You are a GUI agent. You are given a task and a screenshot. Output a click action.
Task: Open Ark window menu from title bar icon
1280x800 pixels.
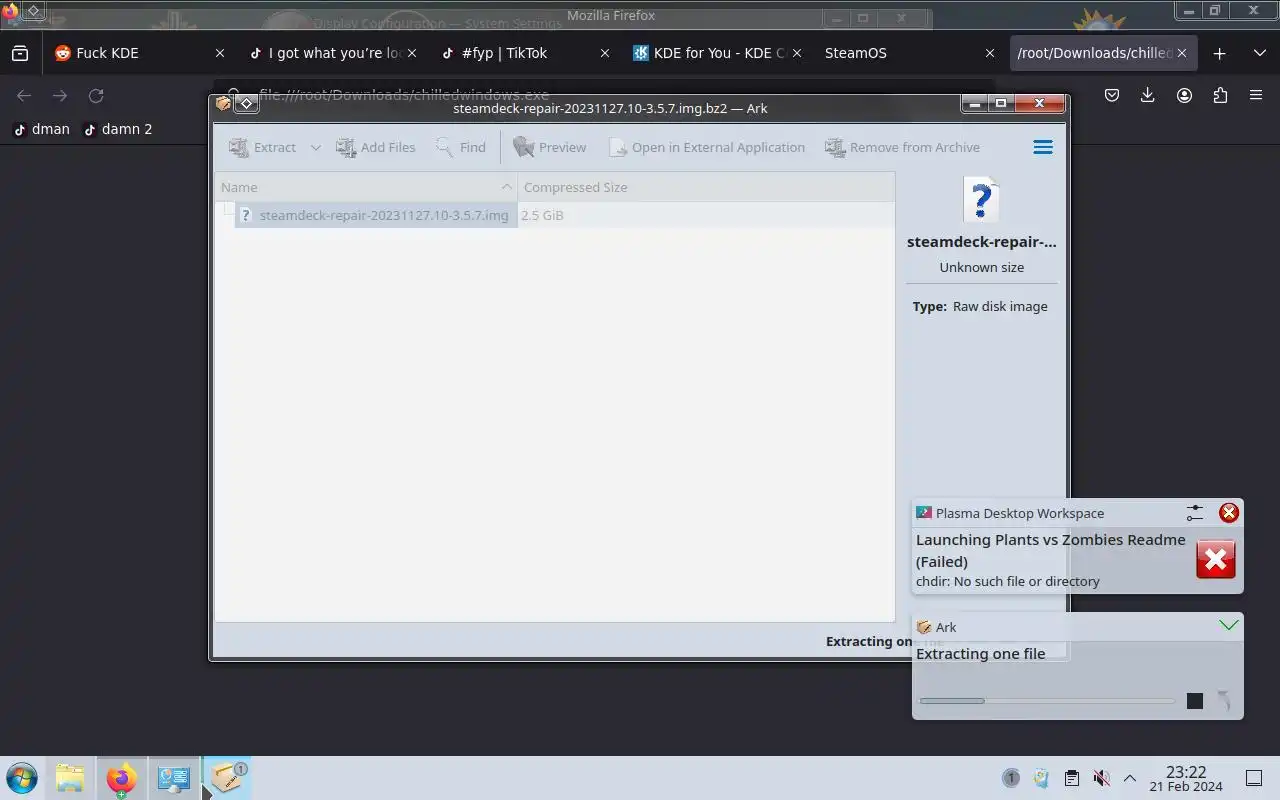coord(224,103)
